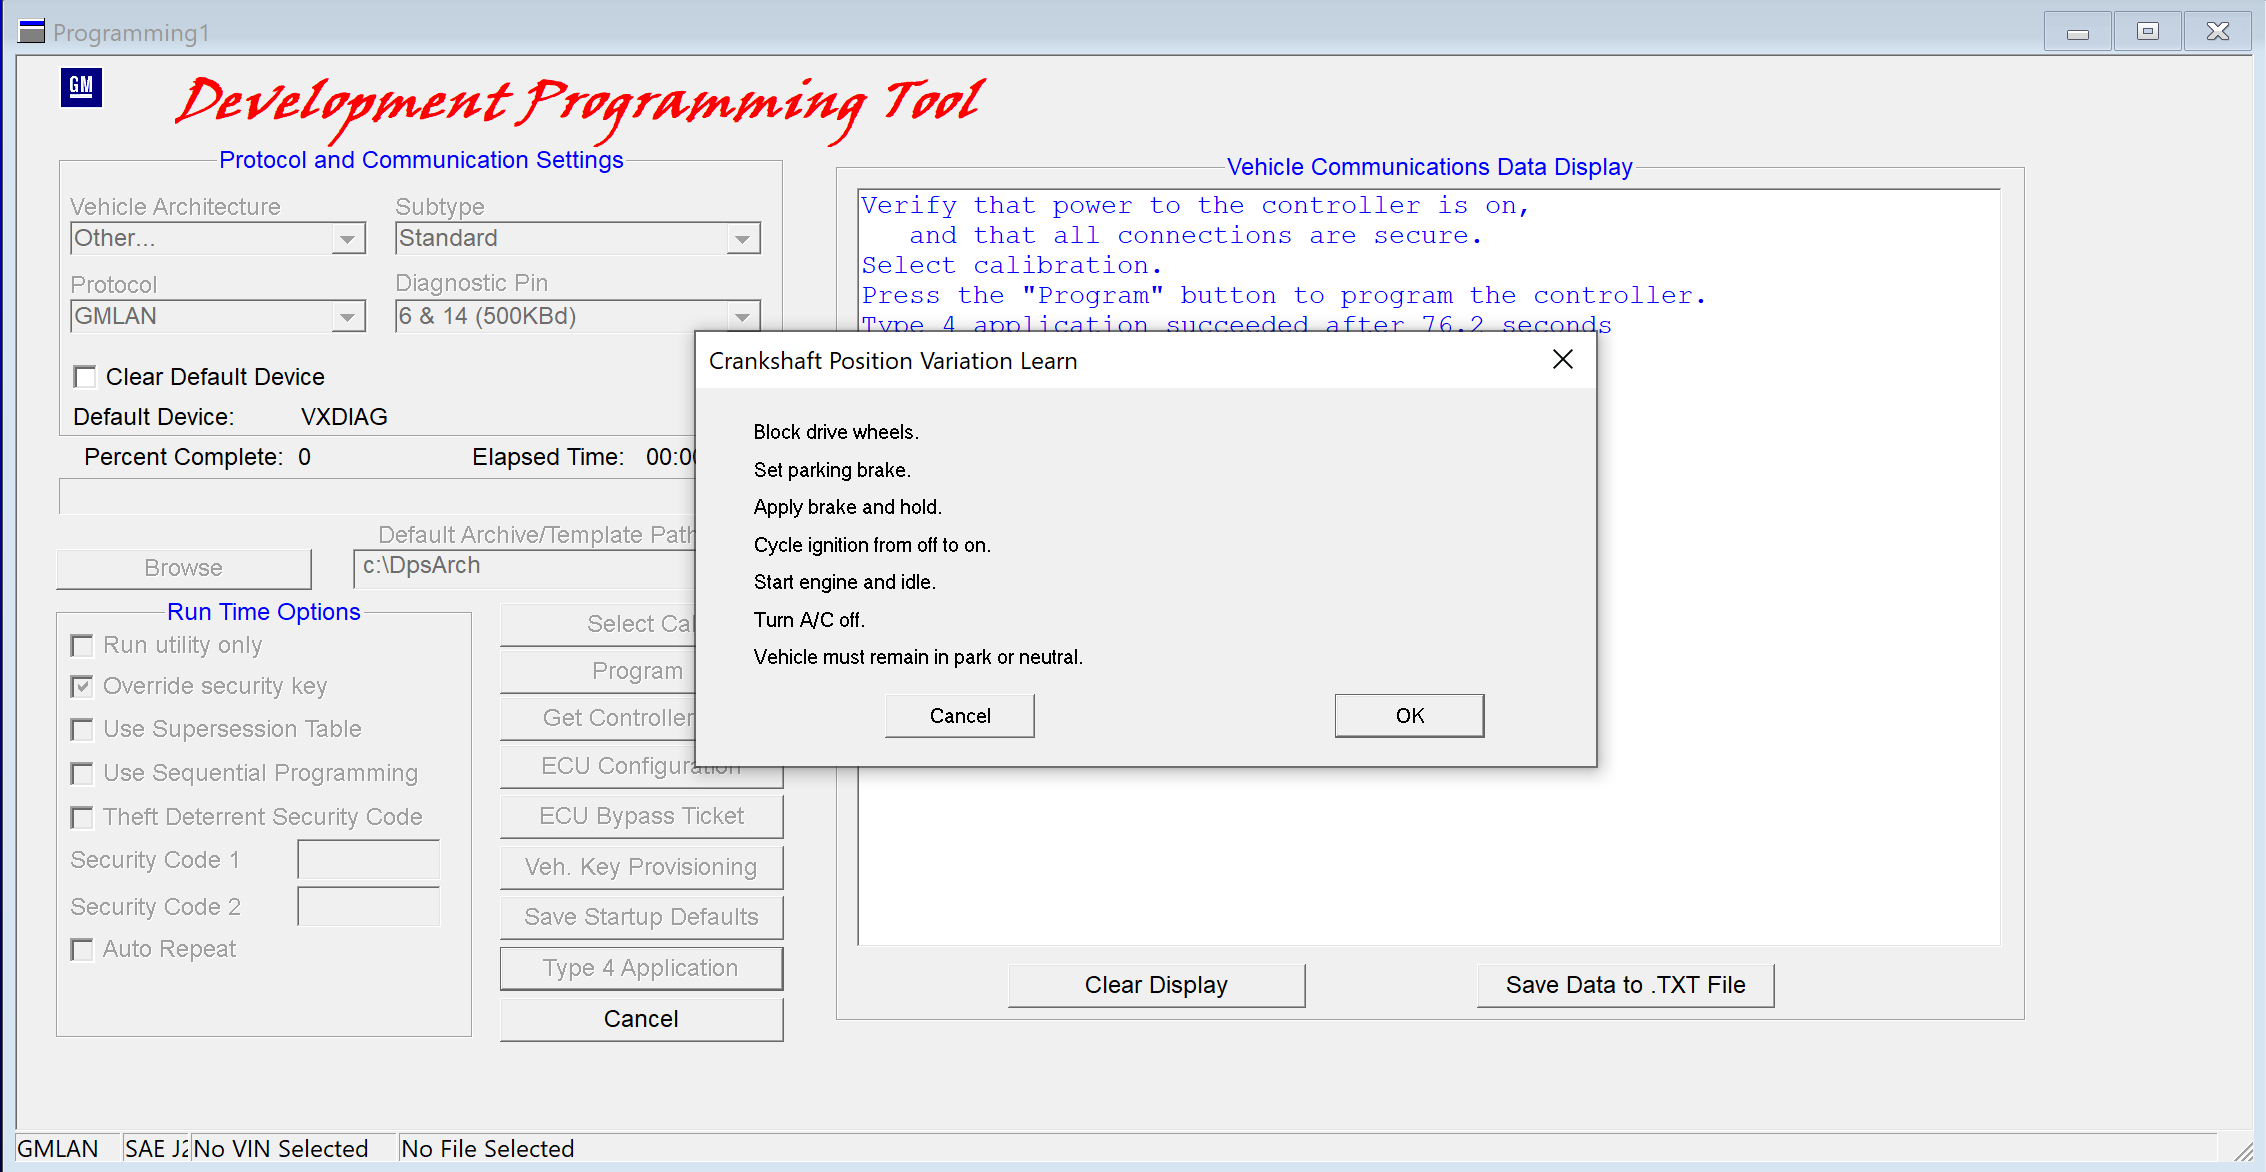
Task: Click the Get Controller button
Action: tap(598, 718)
